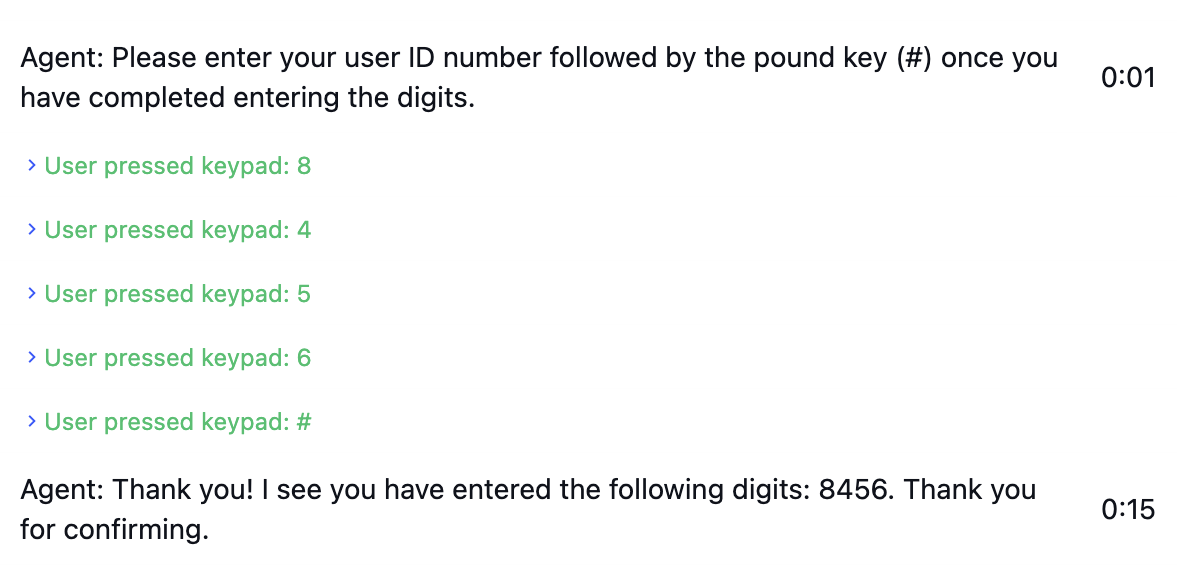Screen dimensions: 1182x574
Task: Expand the chevron beside keypad press 5
Action: tap(32, 293)
